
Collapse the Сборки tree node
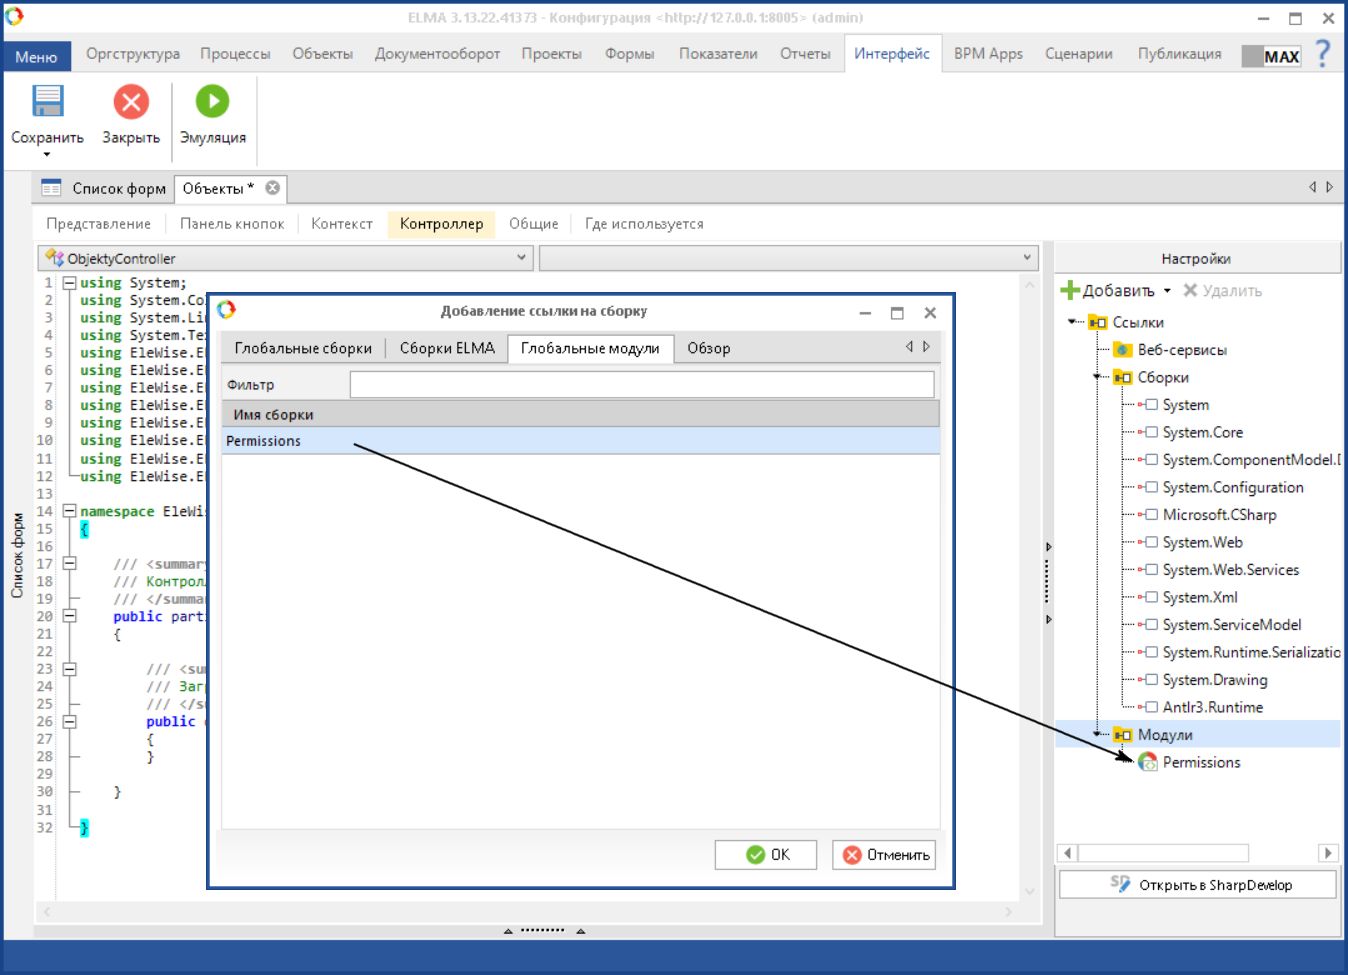coord(1099,377)
